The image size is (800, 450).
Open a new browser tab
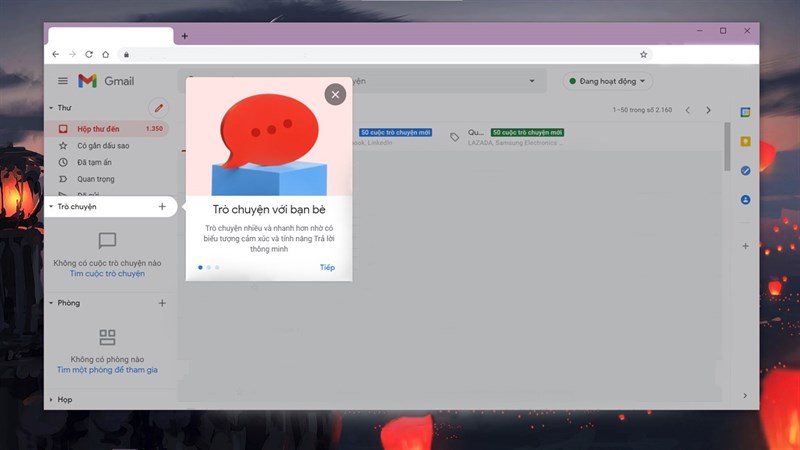click(x=185, y=36)
